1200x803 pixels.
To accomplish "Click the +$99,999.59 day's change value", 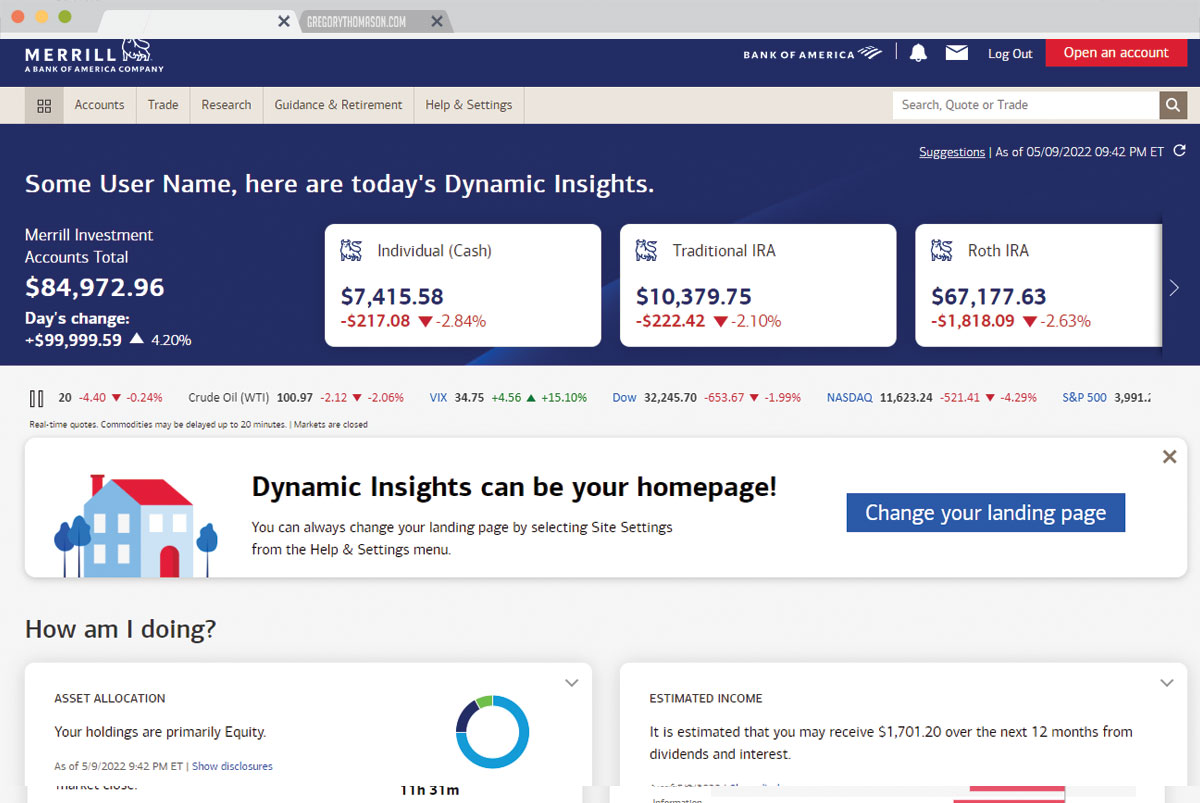I will click(x=73, y=340).
